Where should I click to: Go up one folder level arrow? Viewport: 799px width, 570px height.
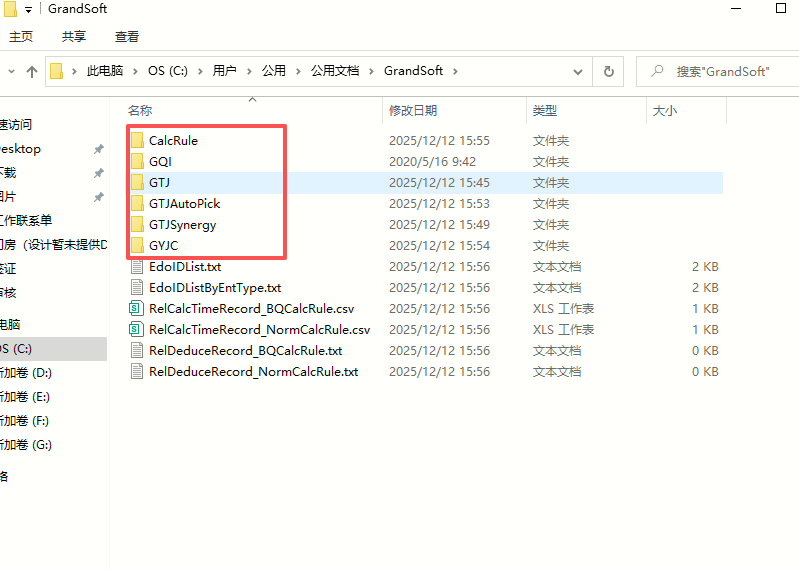(x=32, y=72)
